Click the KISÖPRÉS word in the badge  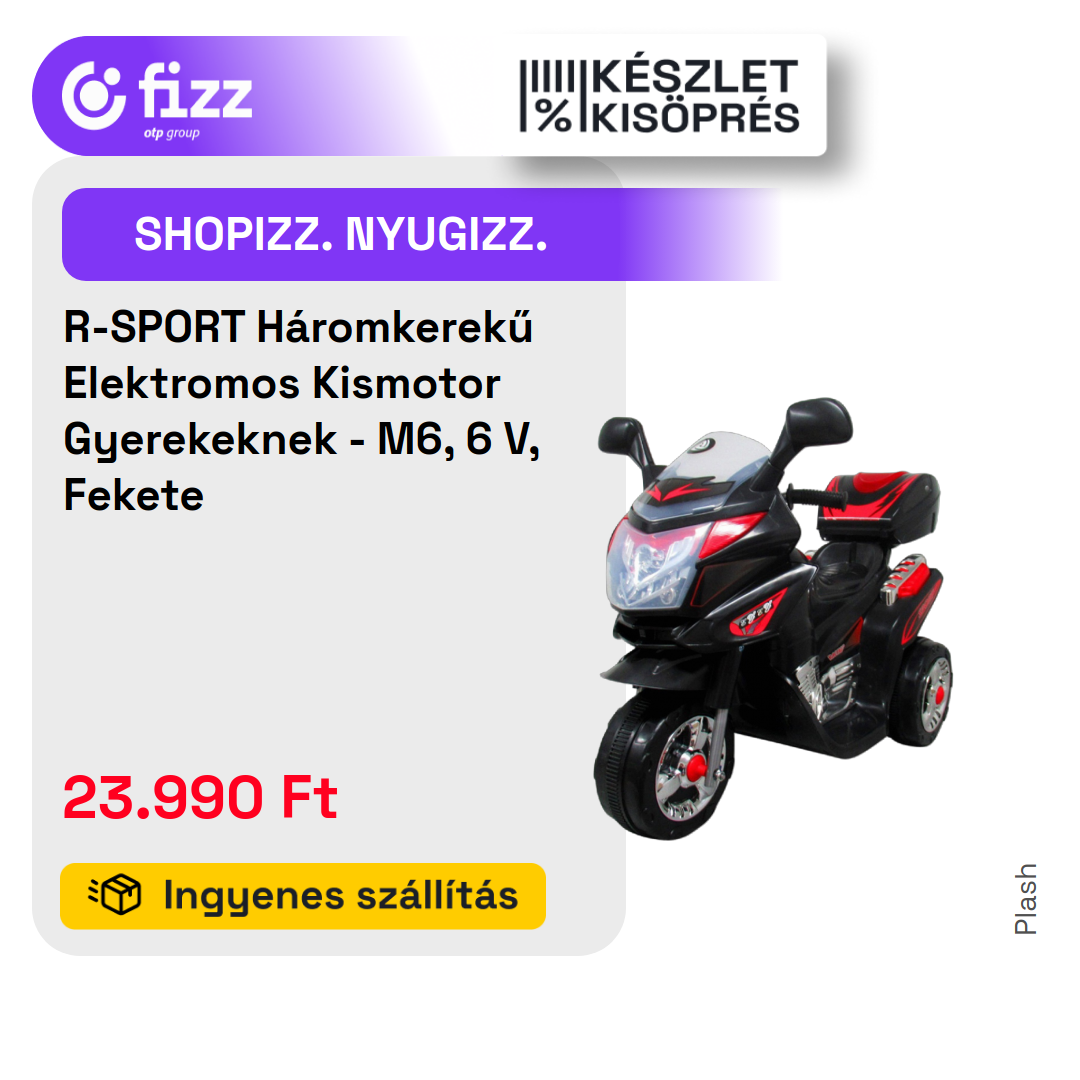point(696,117)
